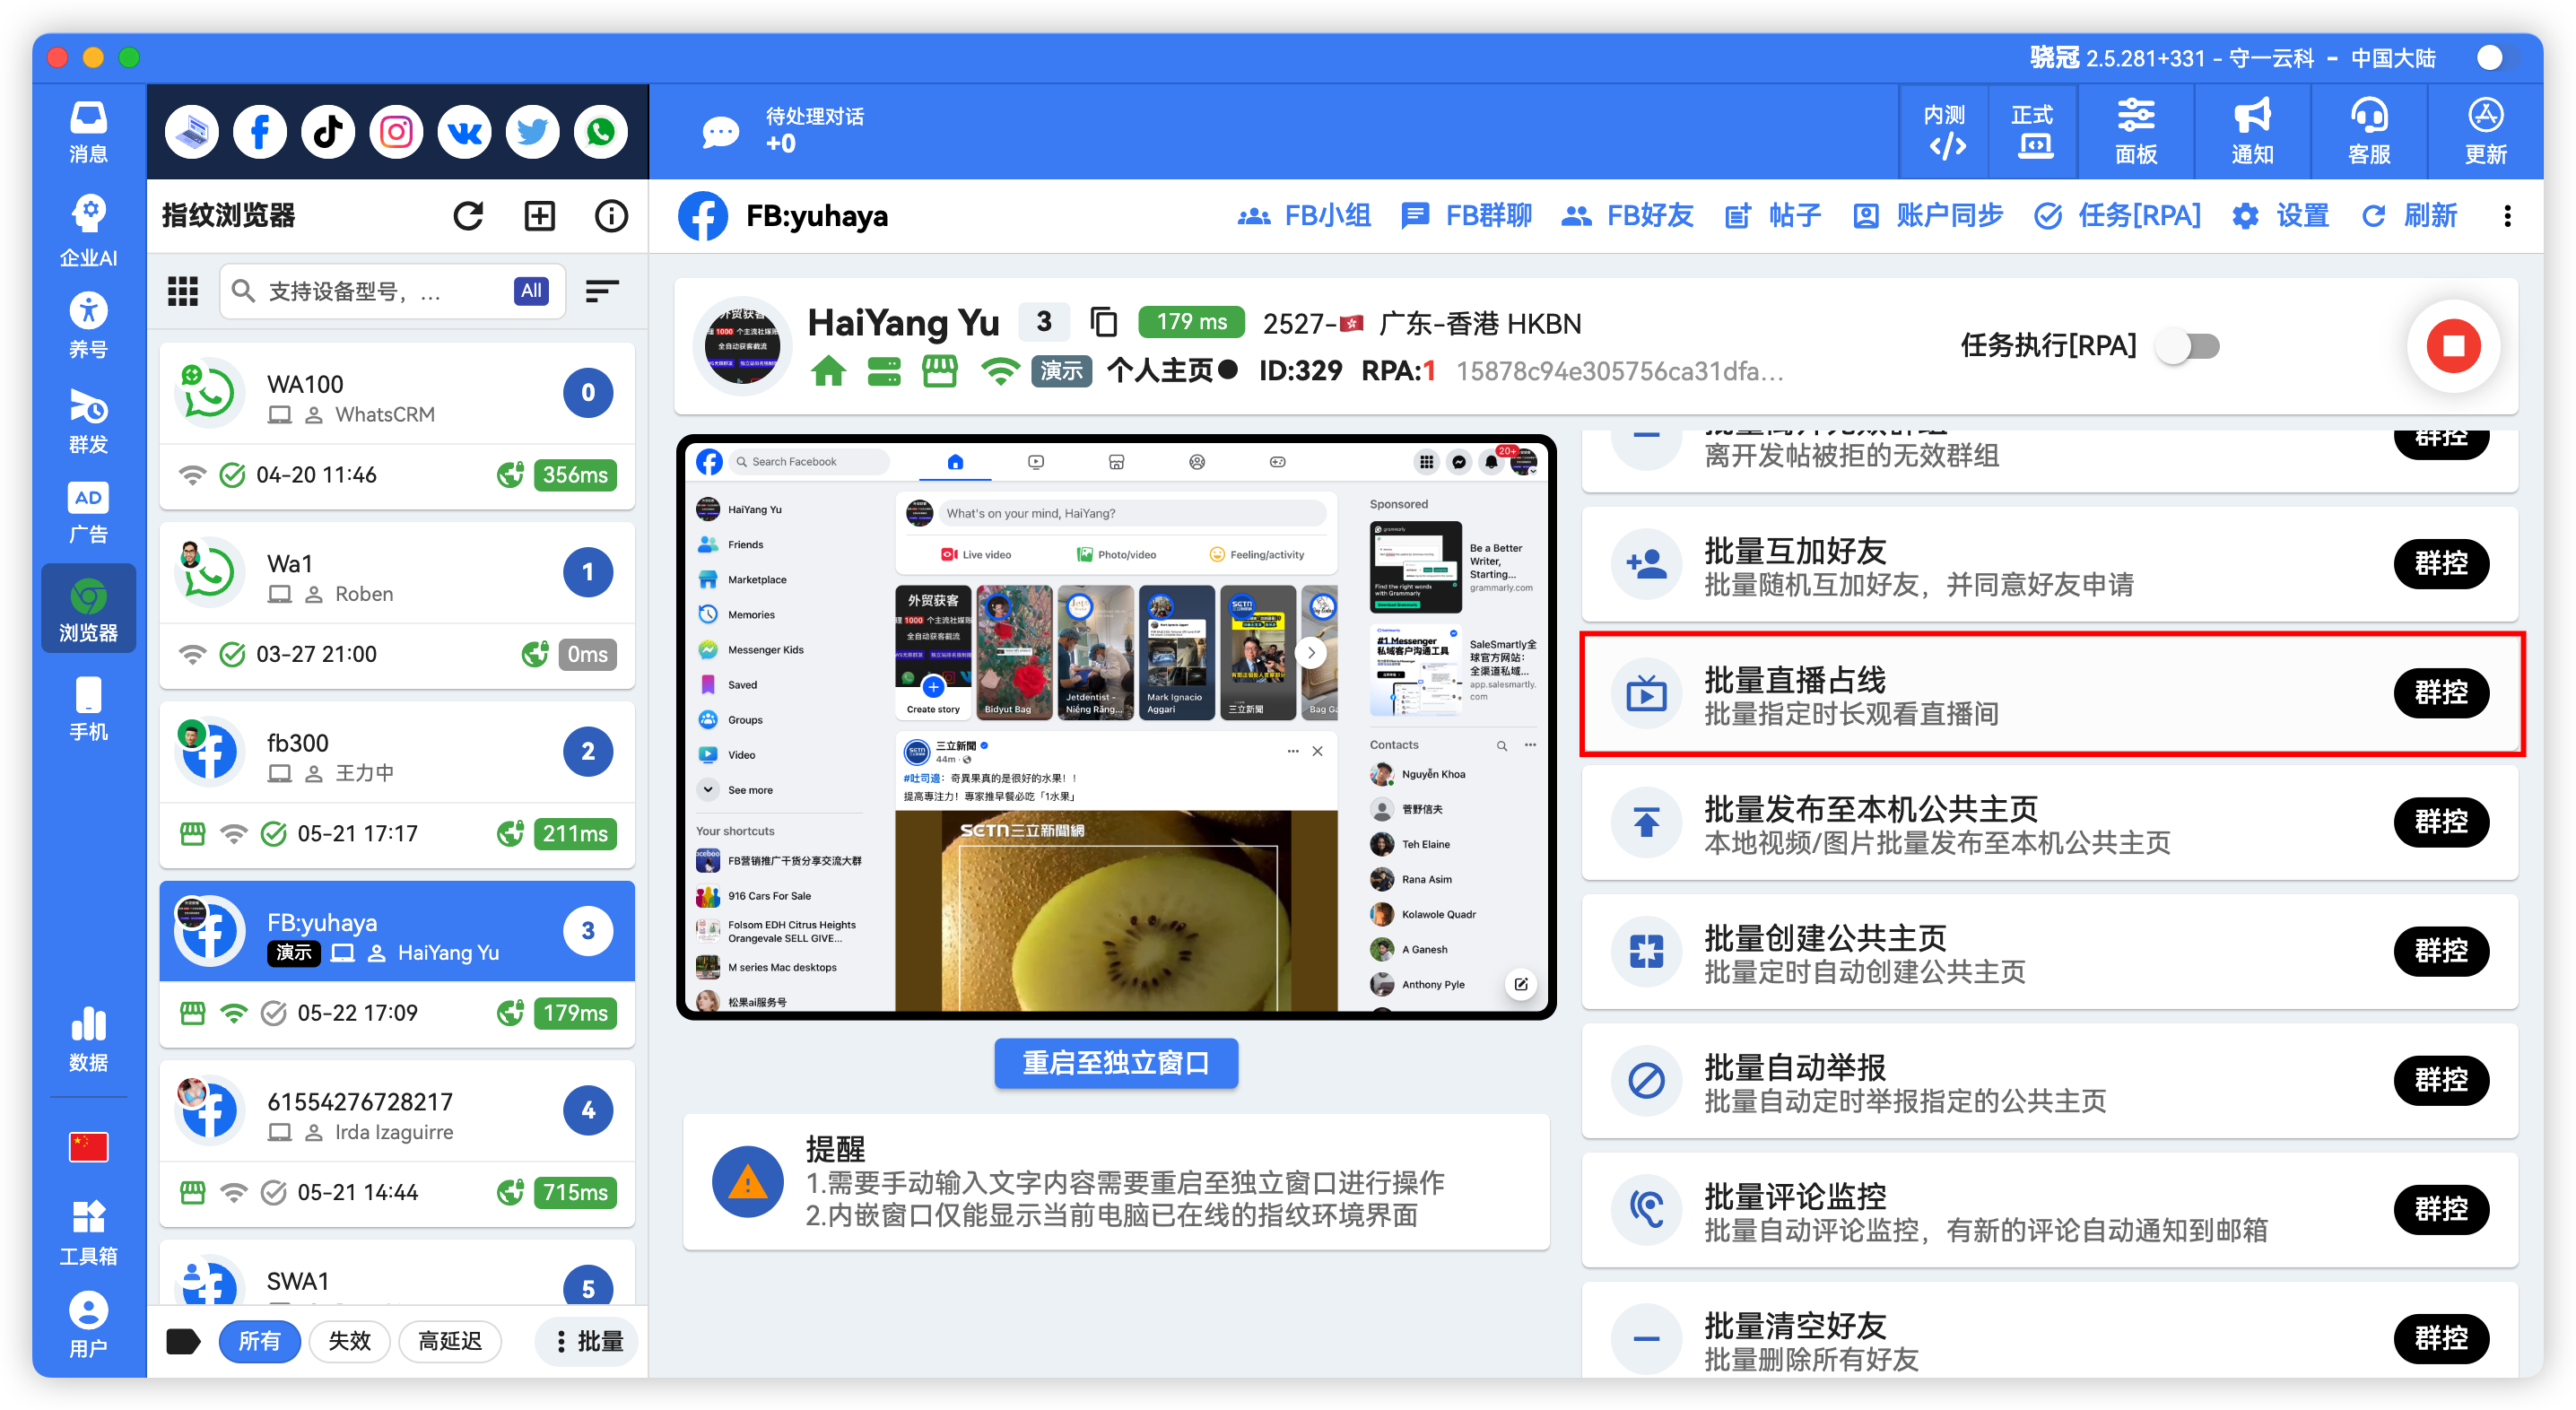Enable the 任务执行[RPA] toggle
The image size is (2576, 1410).
point(2190,346)
